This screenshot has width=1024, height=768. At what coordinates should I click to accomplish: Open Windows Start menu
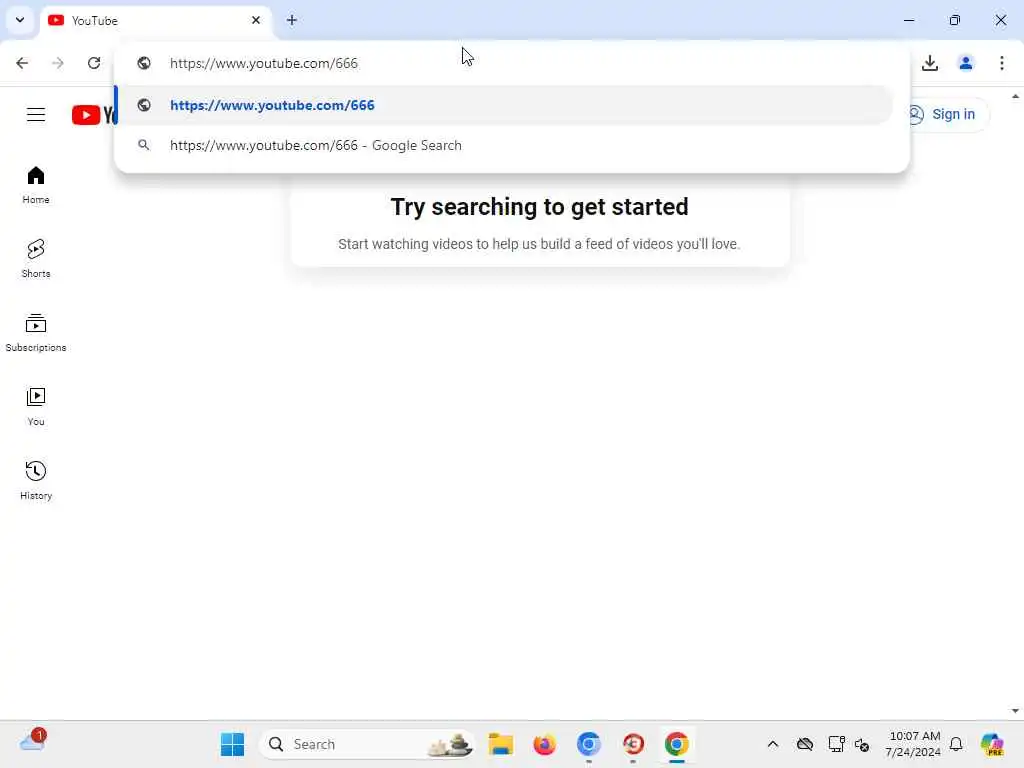point(232,744)
